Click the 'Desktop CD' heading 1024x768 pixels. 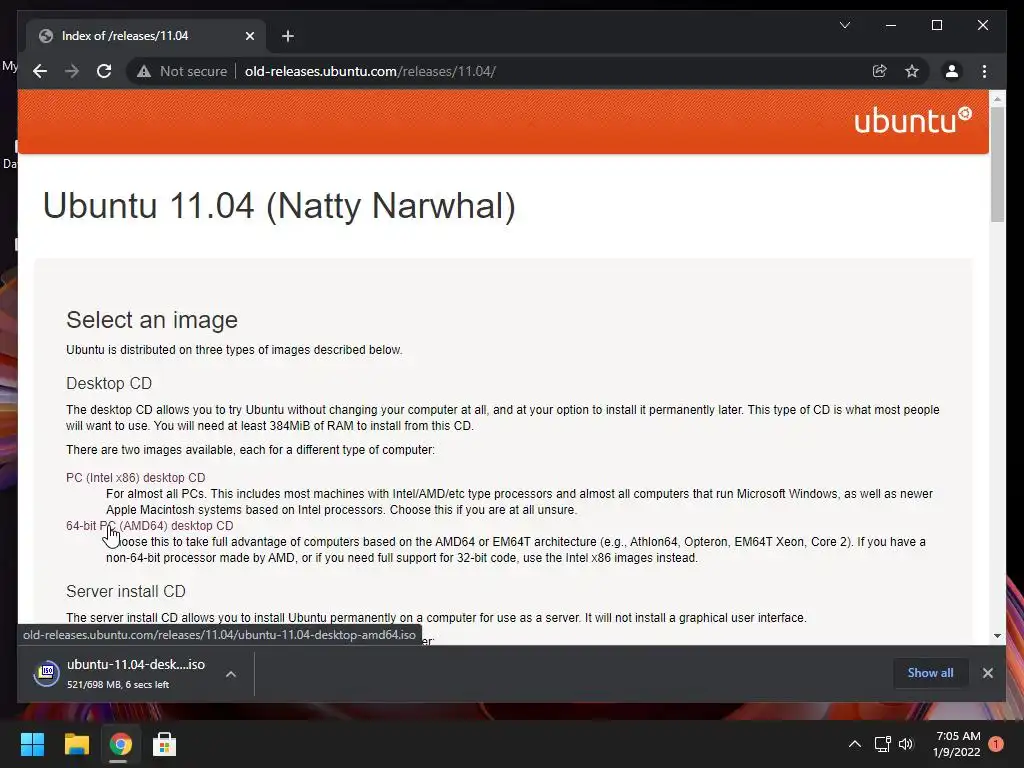(x=109, y=383)
